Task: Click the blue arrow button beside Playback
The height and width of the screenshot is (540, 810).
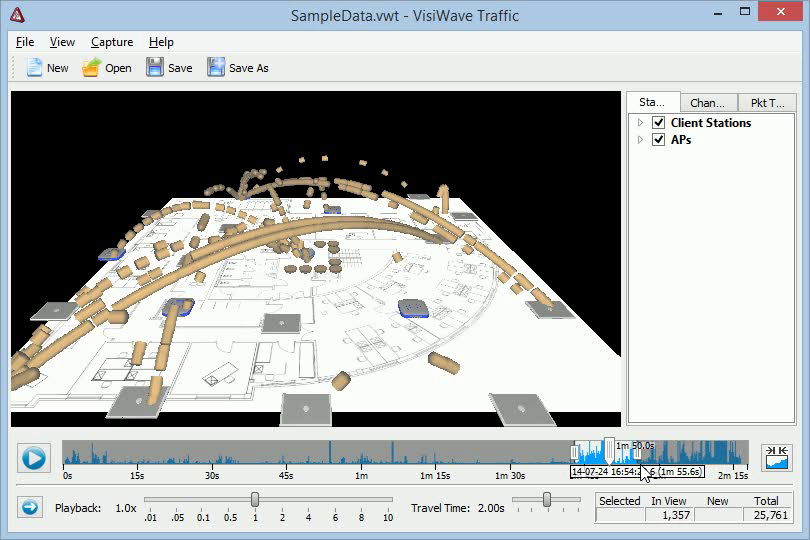Action: pos(29,507)
